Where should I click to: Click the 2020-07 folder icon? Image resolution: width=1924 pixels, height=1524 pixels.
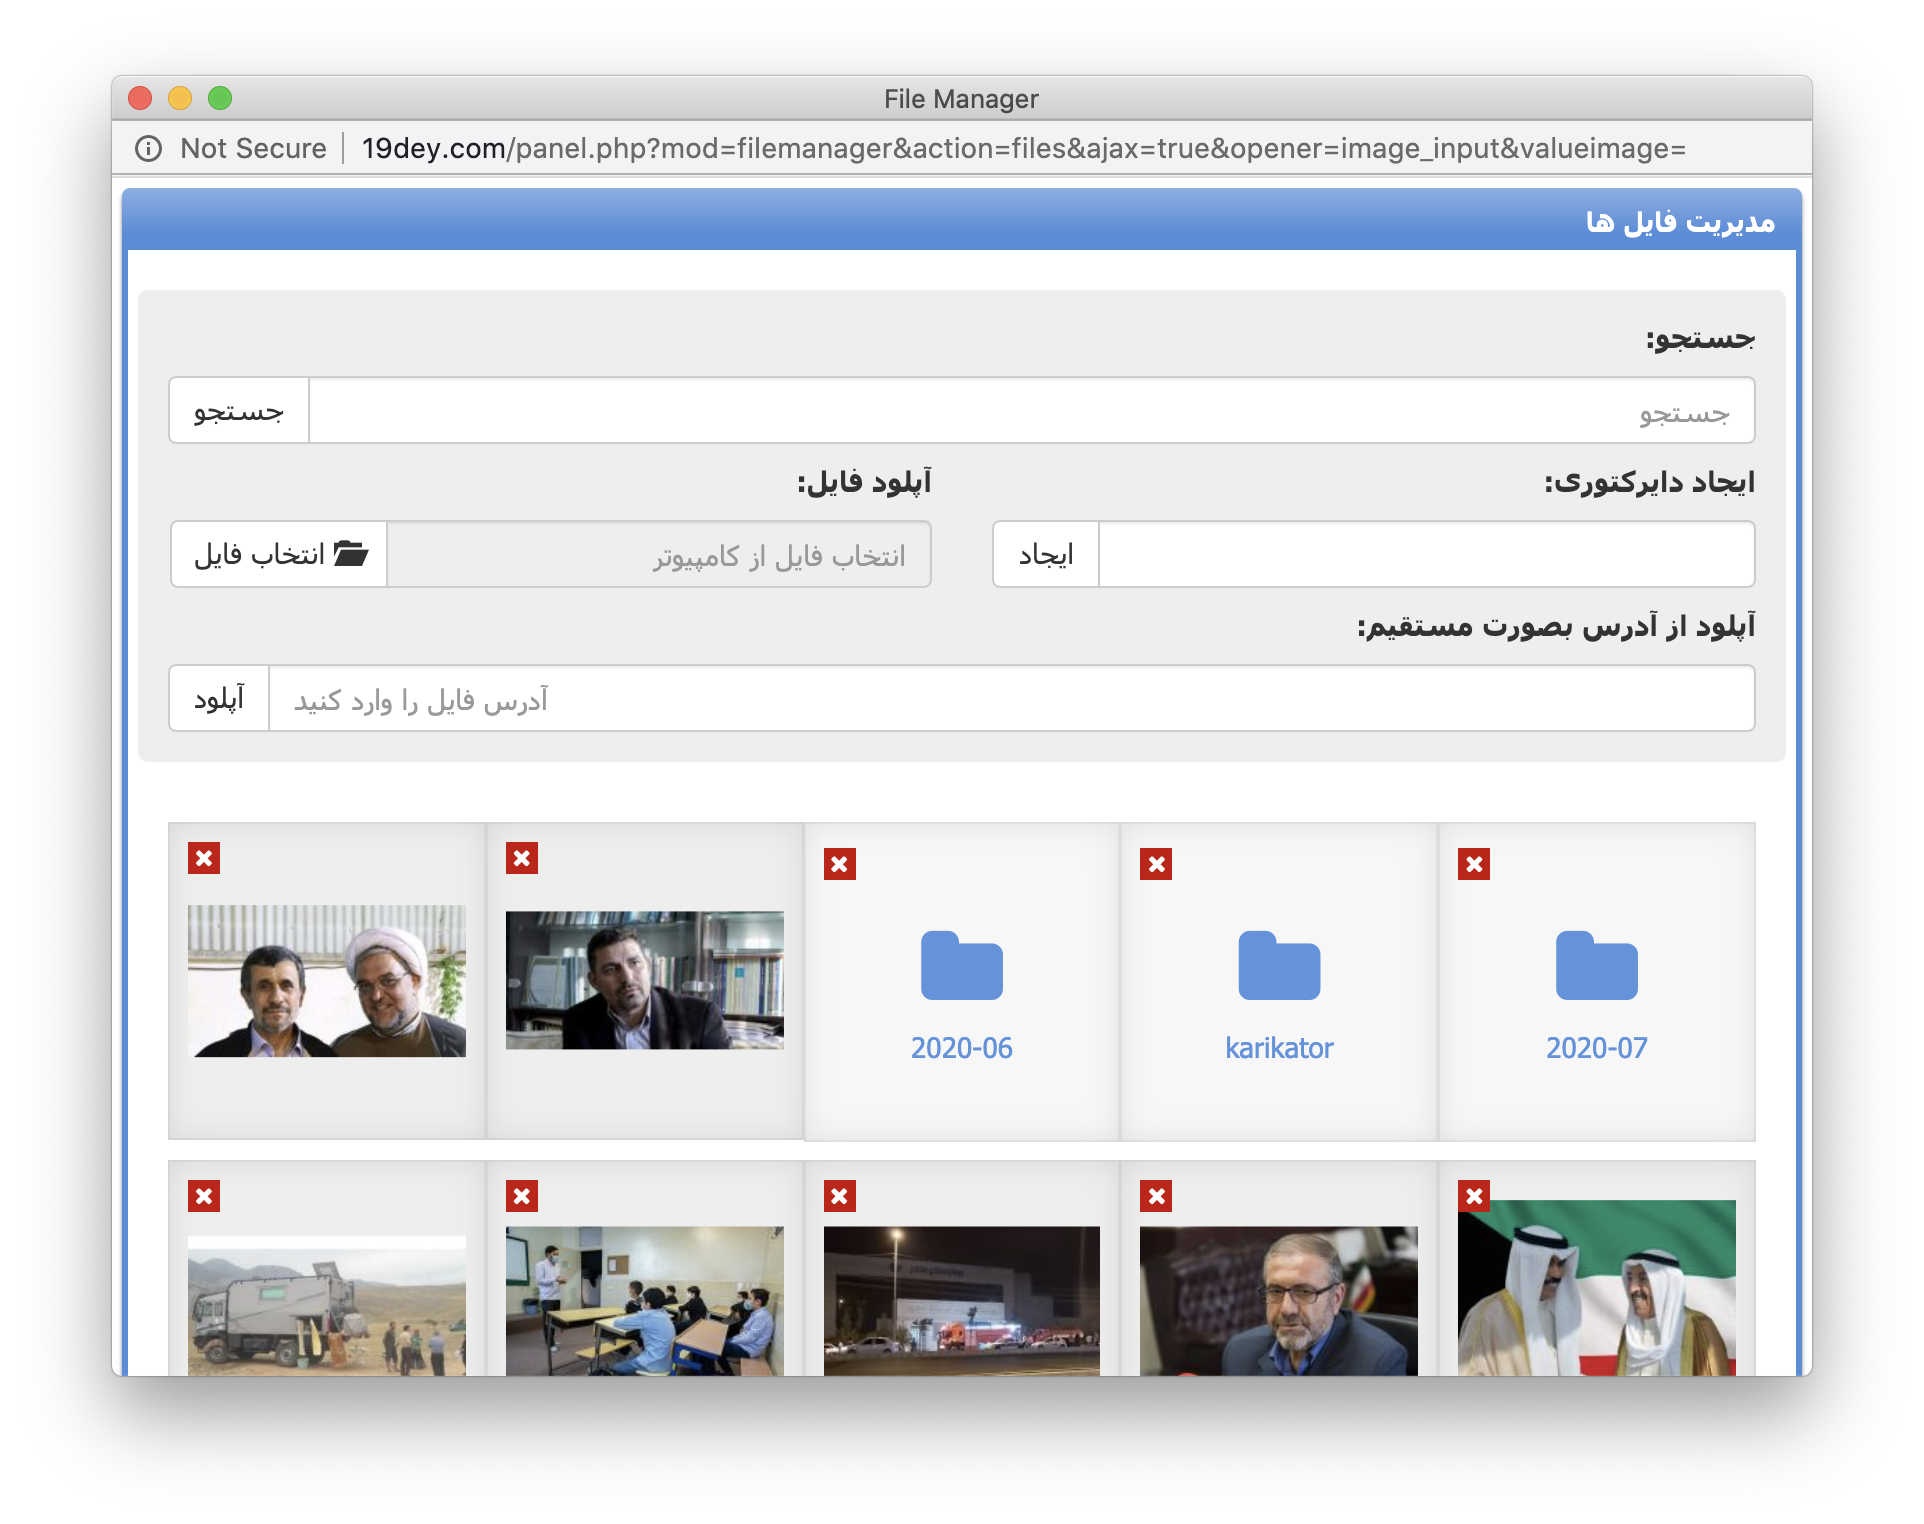tap(1596, 966)
